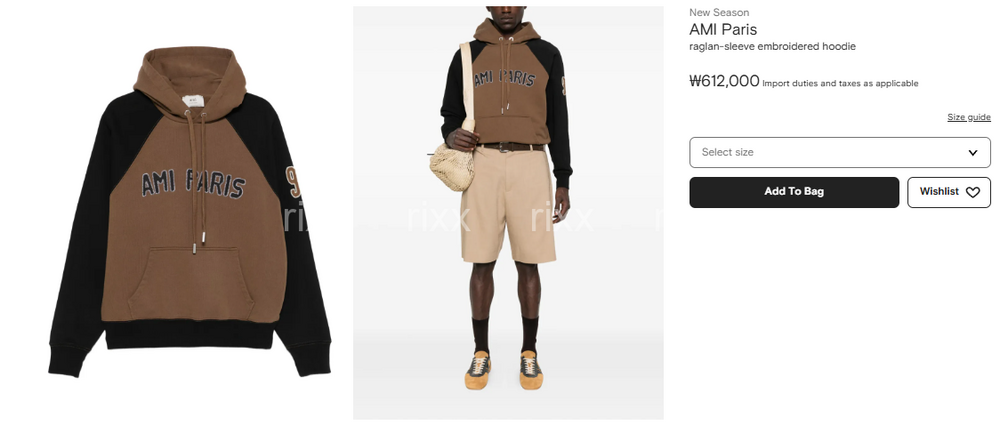This screenshot has width=1000, height=425.
Task: Click the Add To Bag button
Action: pos(794,192)
